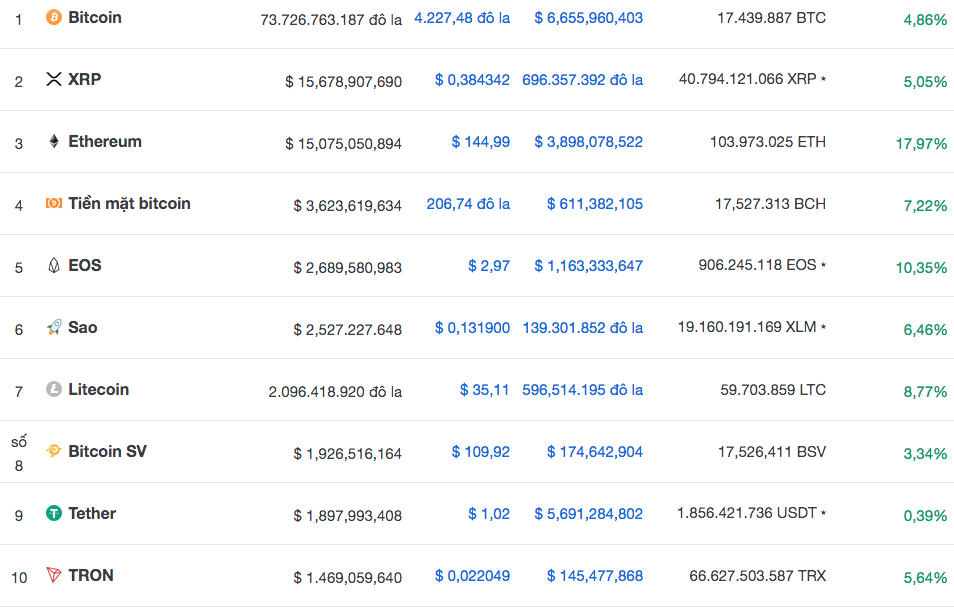Select Ethereum's 17,97% change value

(921, 144)
